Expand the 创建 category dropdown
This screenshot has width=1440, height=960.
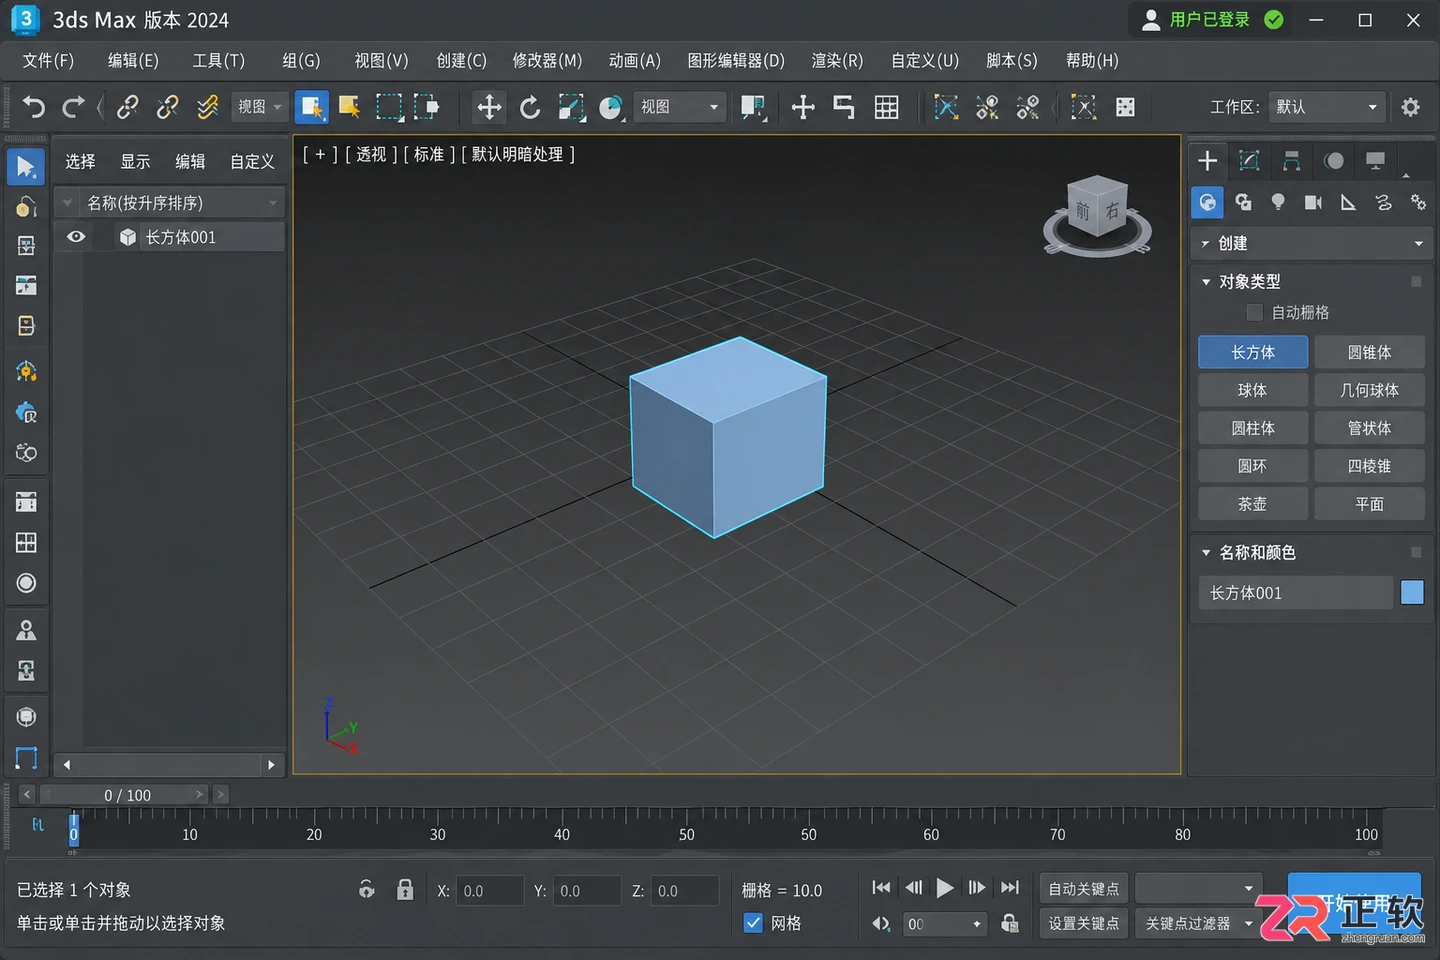point(1311,243)
